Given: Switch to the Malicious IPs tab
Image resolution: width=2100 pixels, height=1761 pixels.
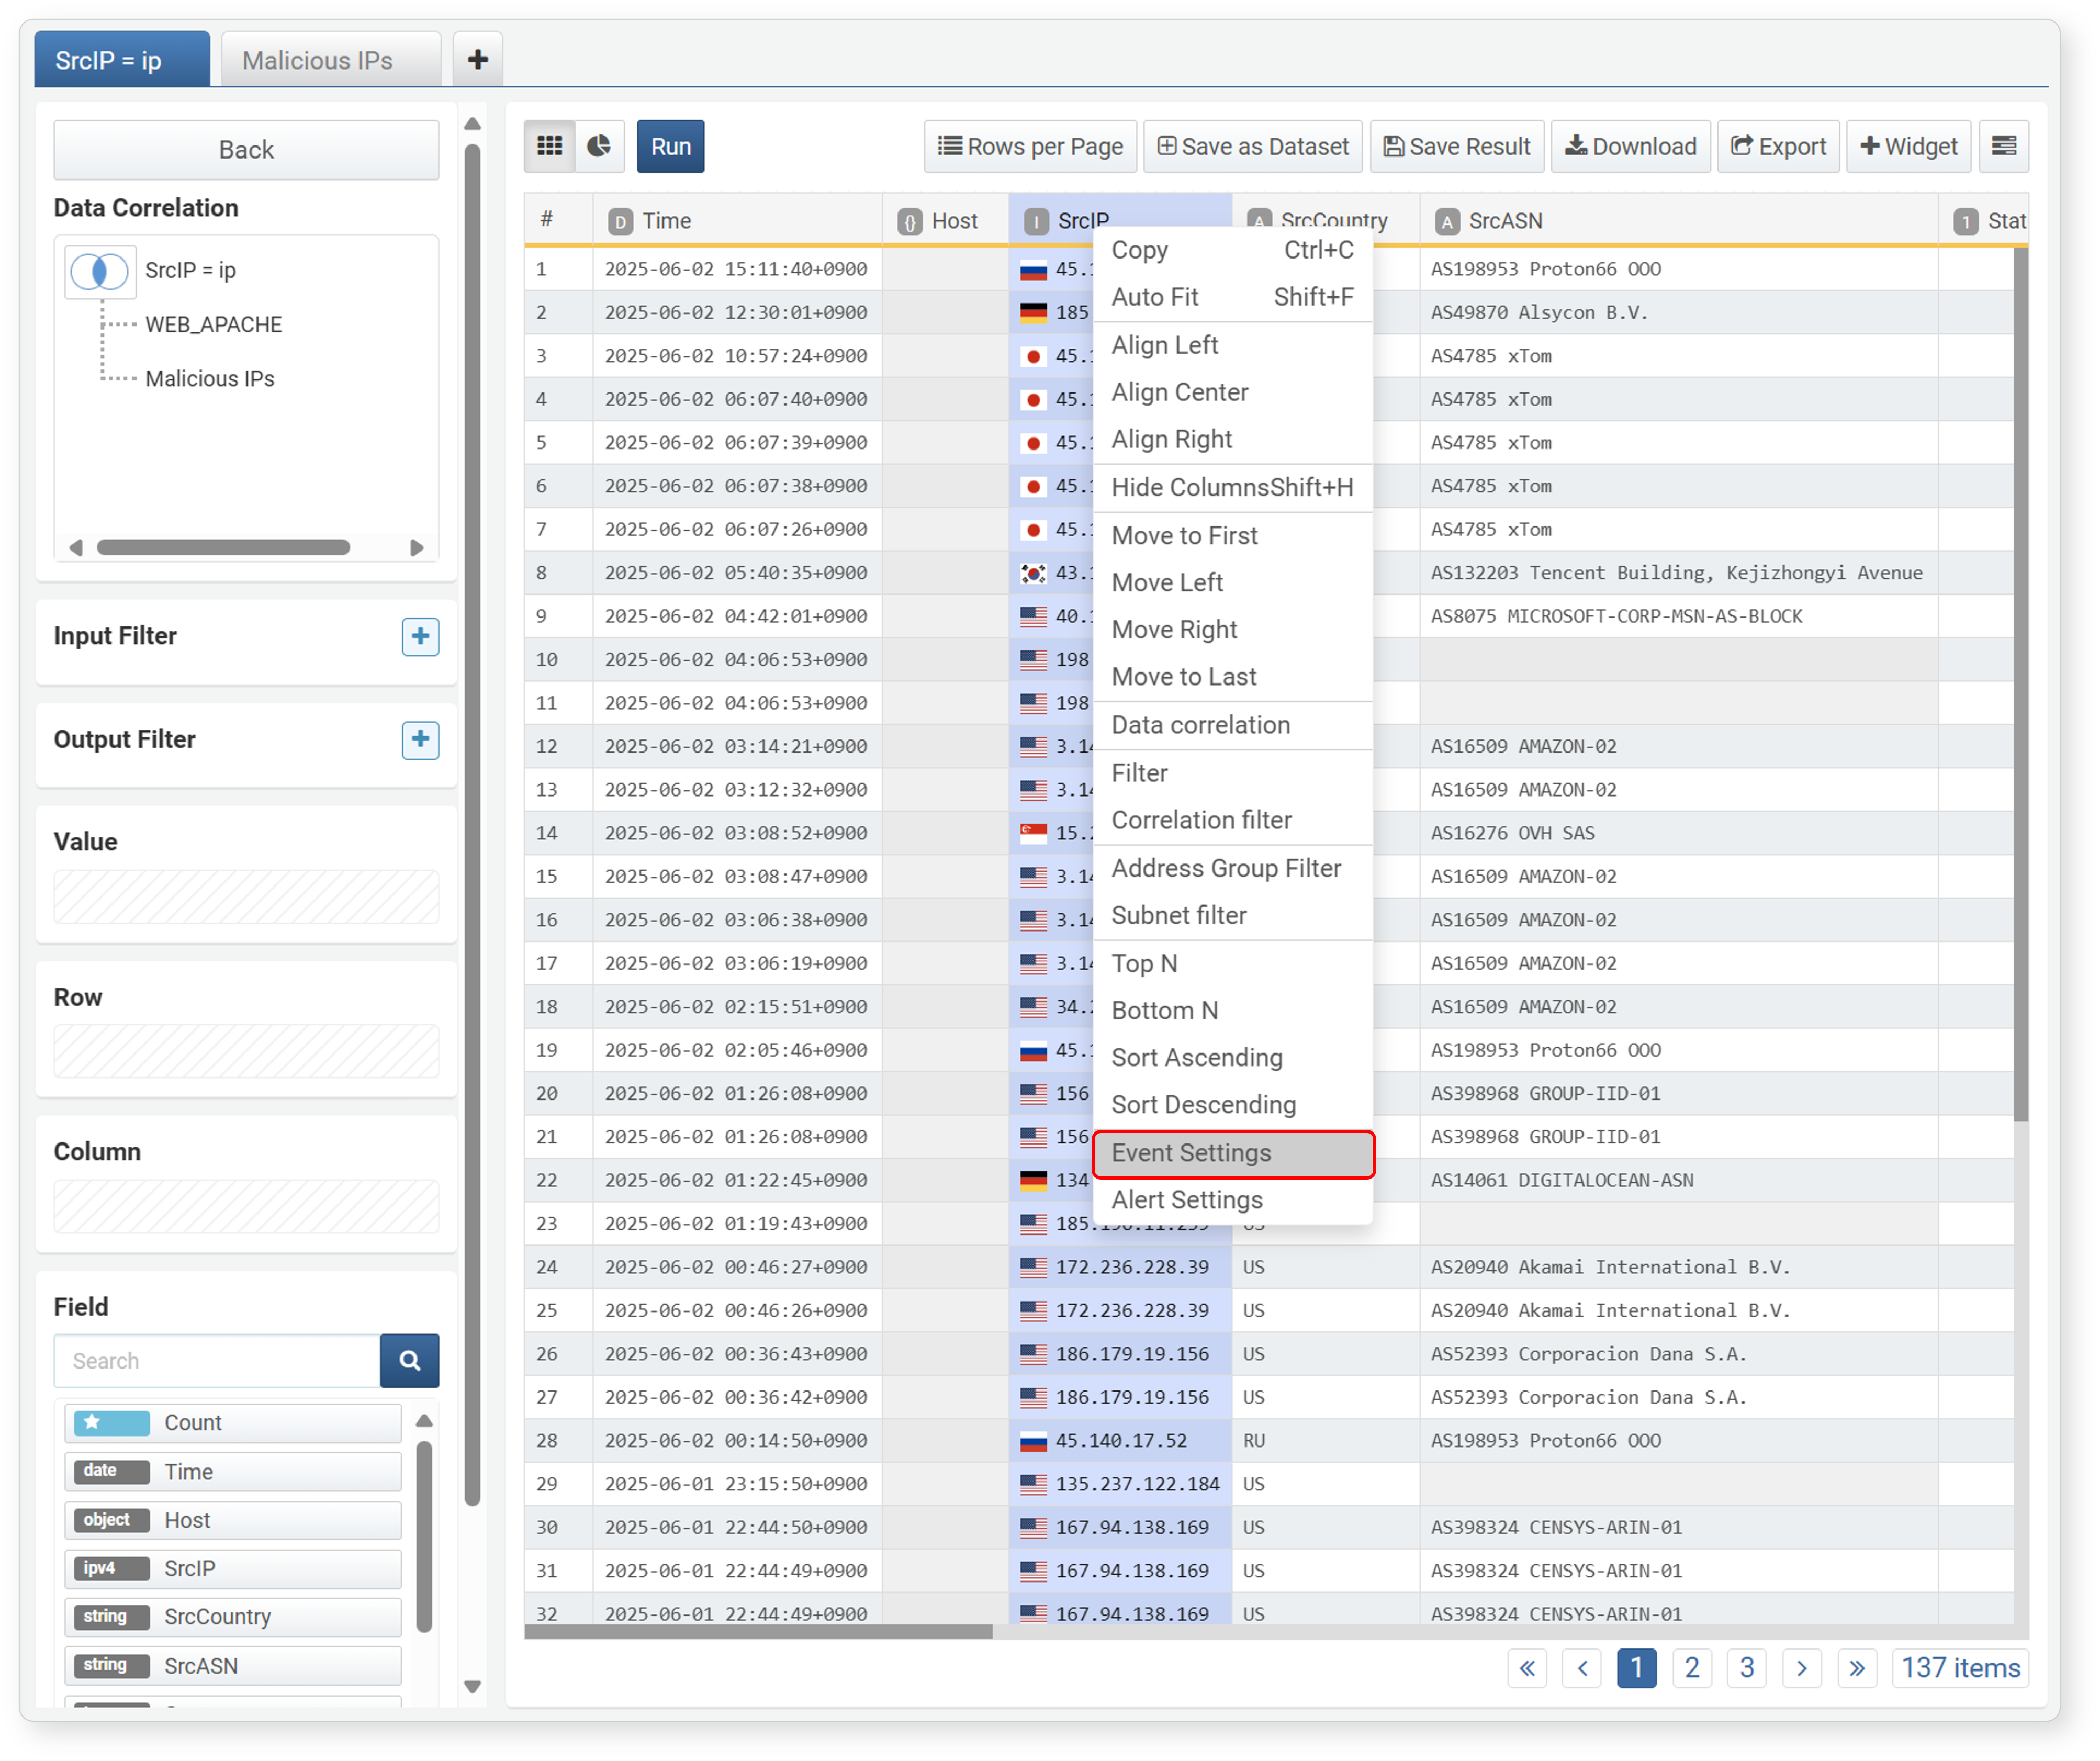Looking at the screenshot, I should (331, 59).
